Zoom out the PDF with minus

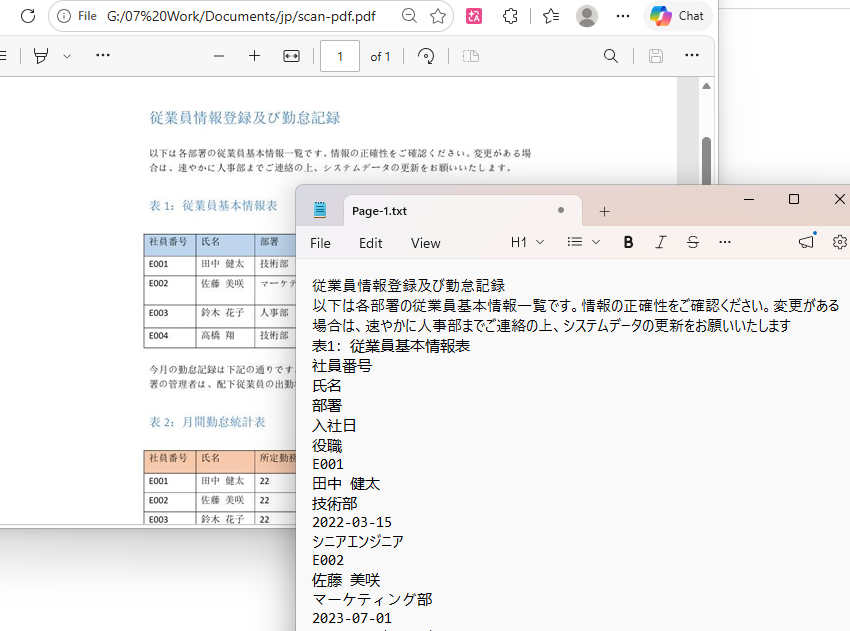pyautogui.click(x=219, y=56)
